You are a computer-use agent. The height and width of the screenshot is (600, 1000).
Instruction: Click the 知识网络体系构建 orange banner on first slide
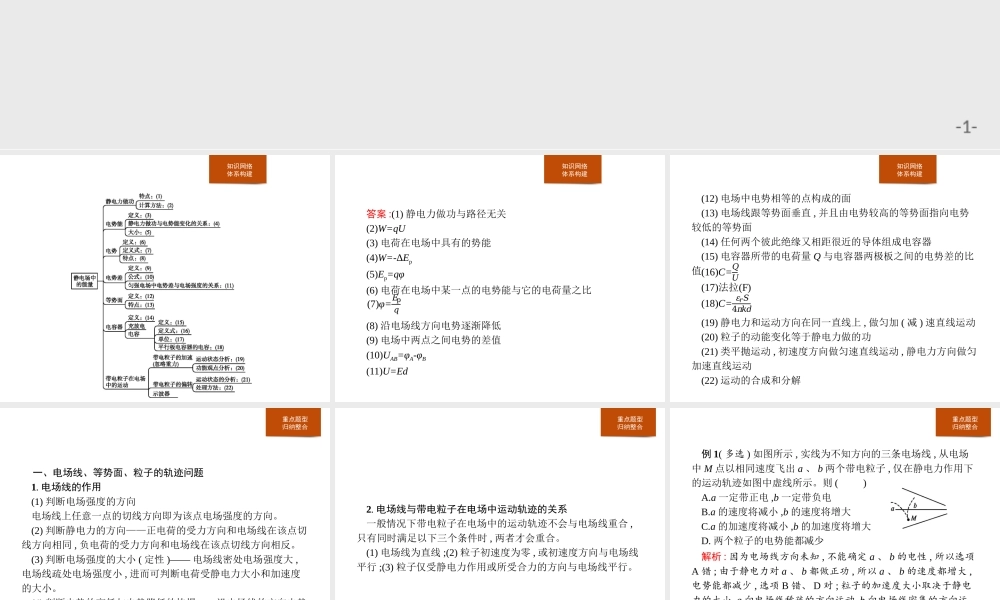point(237,169)
